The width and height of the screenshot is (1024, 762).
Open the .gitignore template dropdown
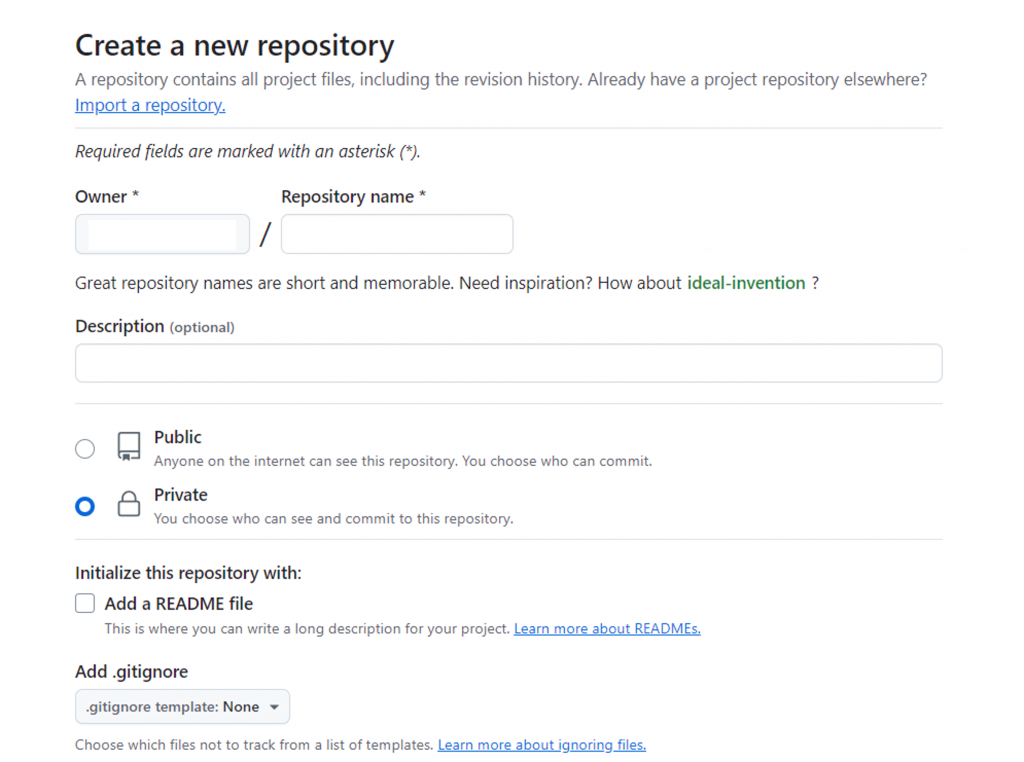(x=182, y=707)
